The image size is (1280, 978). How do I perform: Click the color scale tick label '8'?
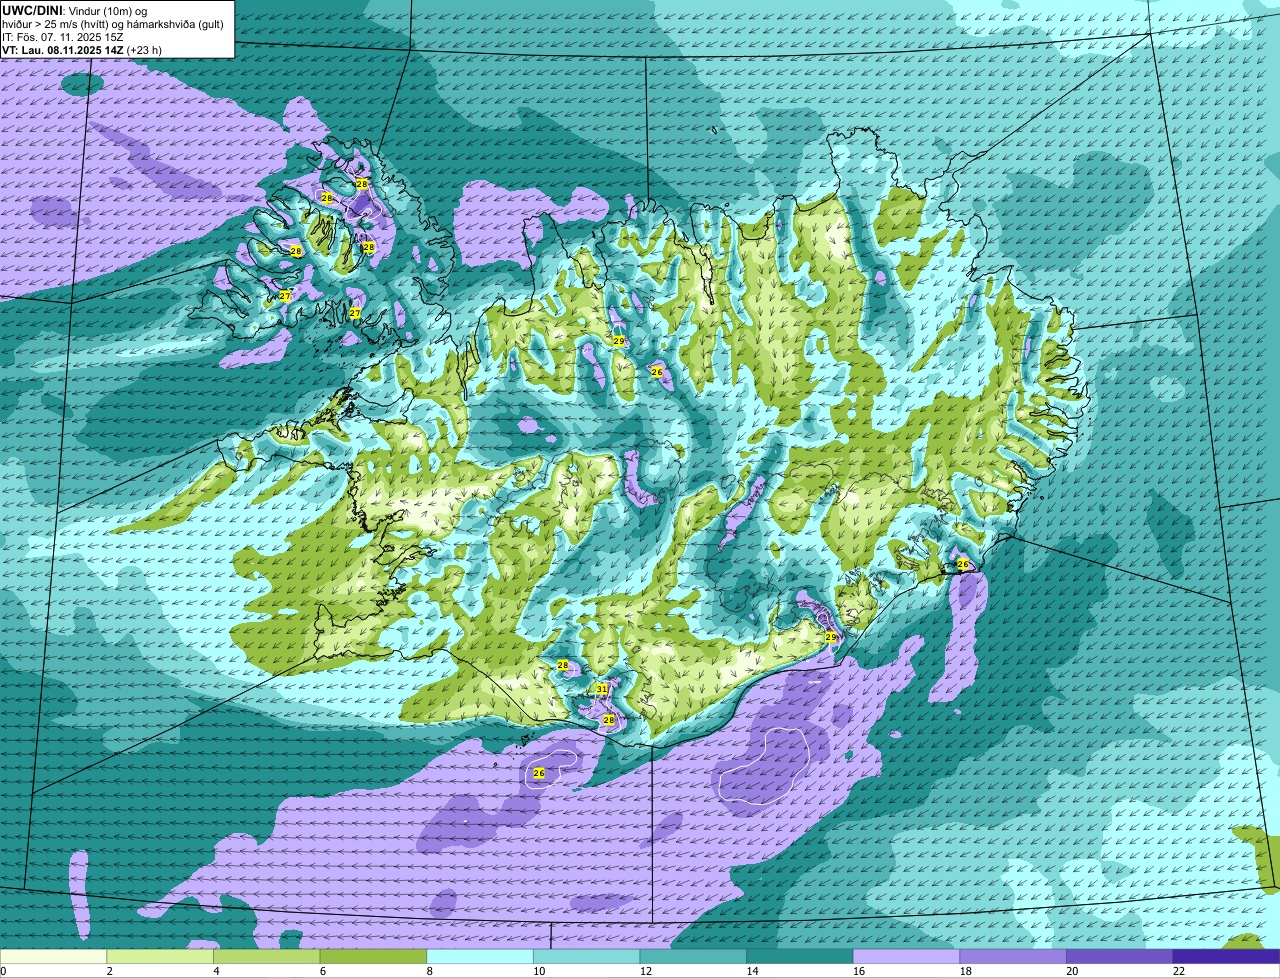point(429,971)
